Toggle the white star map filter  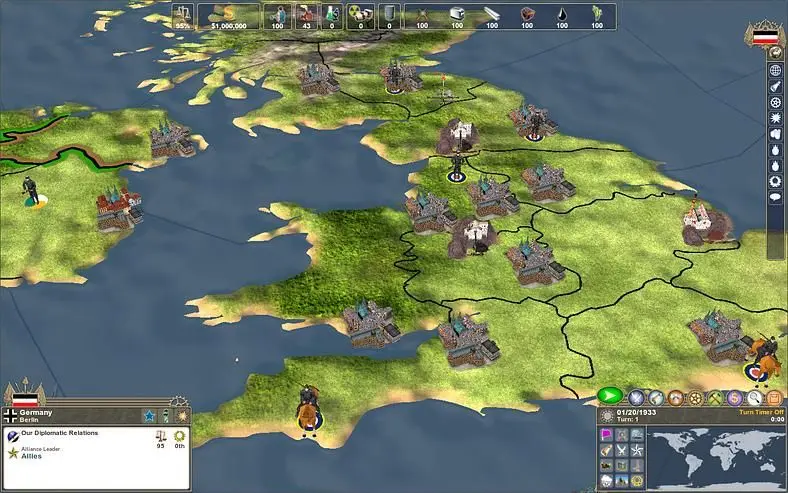pyautogui.click(x=637, y=450)
